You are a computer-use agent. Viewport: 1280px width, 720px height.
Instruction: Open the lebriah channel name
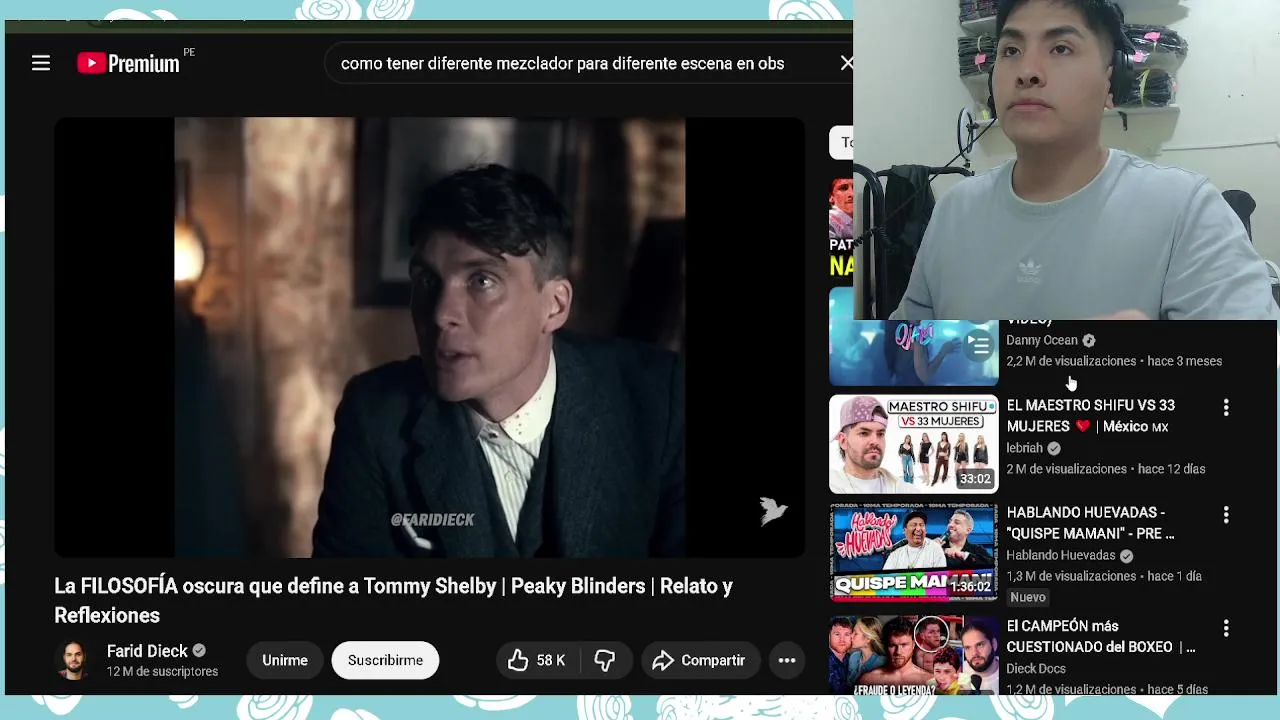[x=1024, y=448]
